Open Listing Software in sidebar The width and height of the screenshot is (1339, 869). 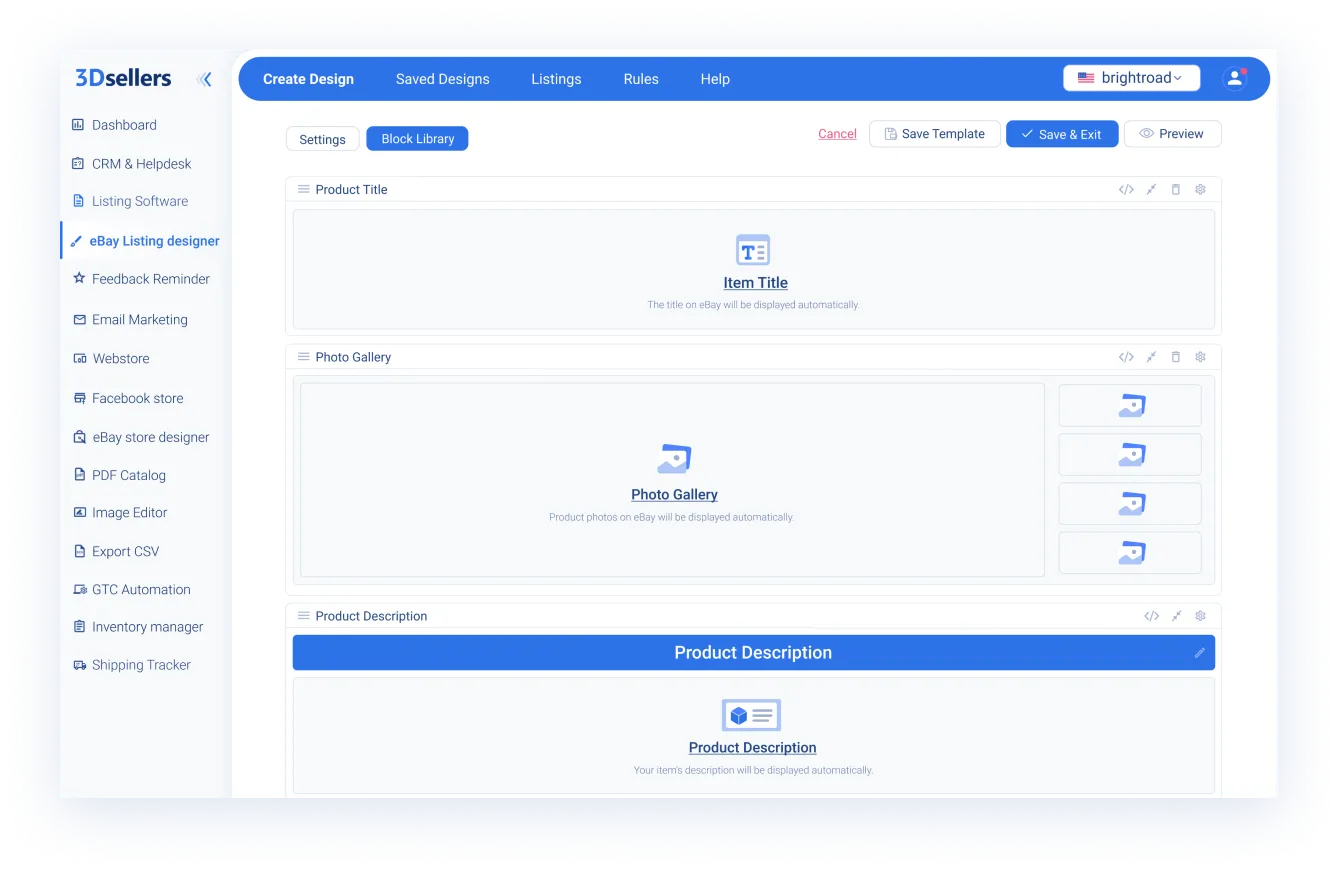click(x=130, y=201)
